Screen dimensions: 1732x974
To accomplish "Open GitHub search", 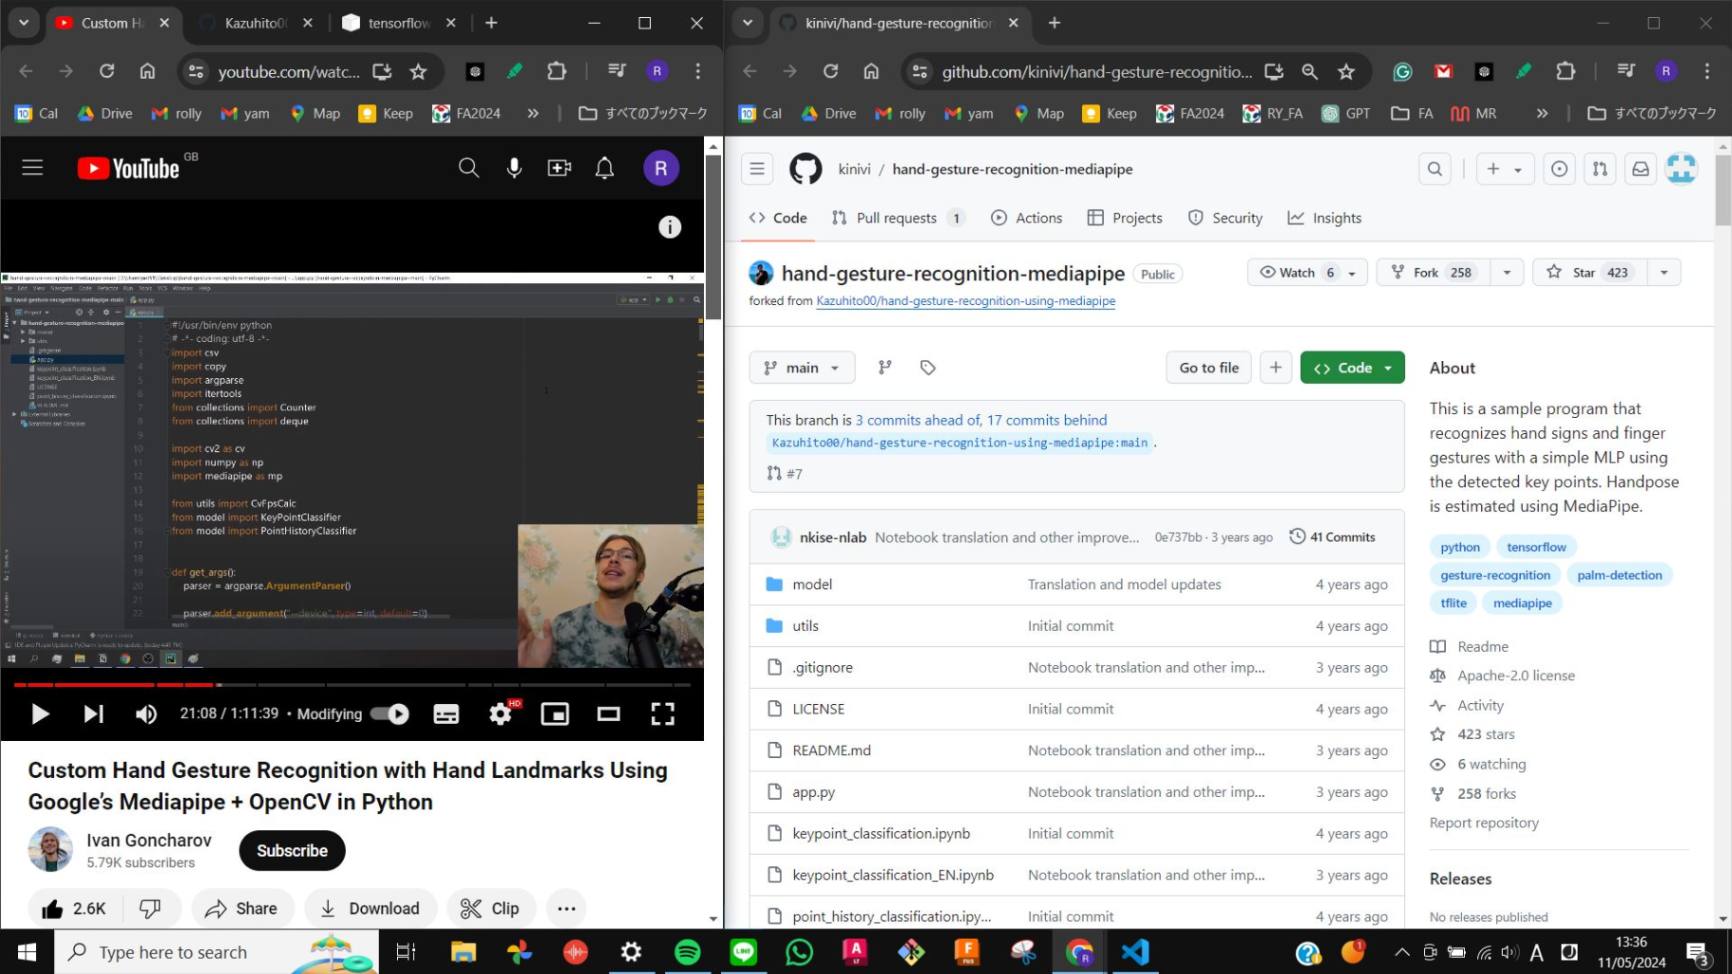I will (x=1435, y=169).
